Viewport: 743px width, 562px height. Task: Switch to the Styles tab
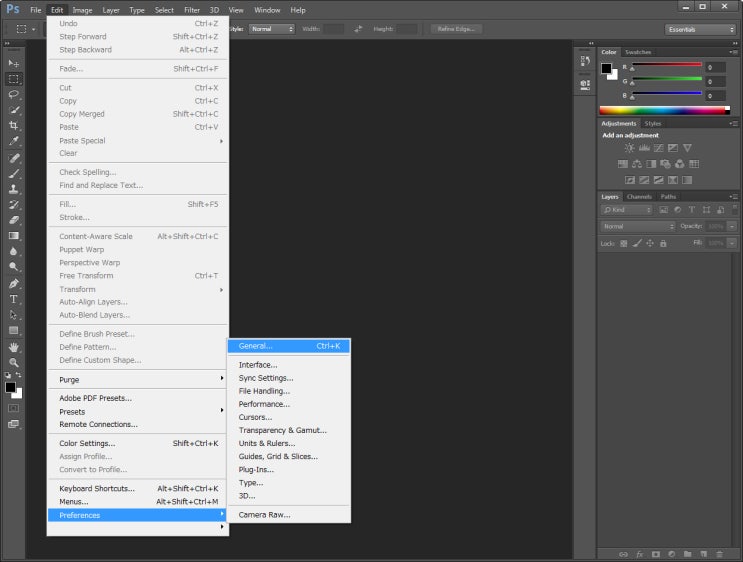[x=652, y=123]
